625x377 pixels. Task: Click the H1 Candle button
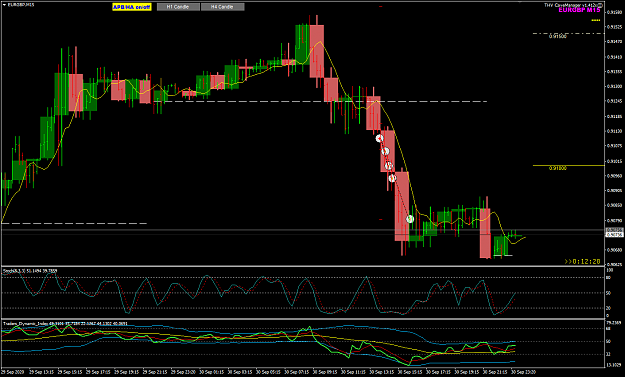point(178,7)
